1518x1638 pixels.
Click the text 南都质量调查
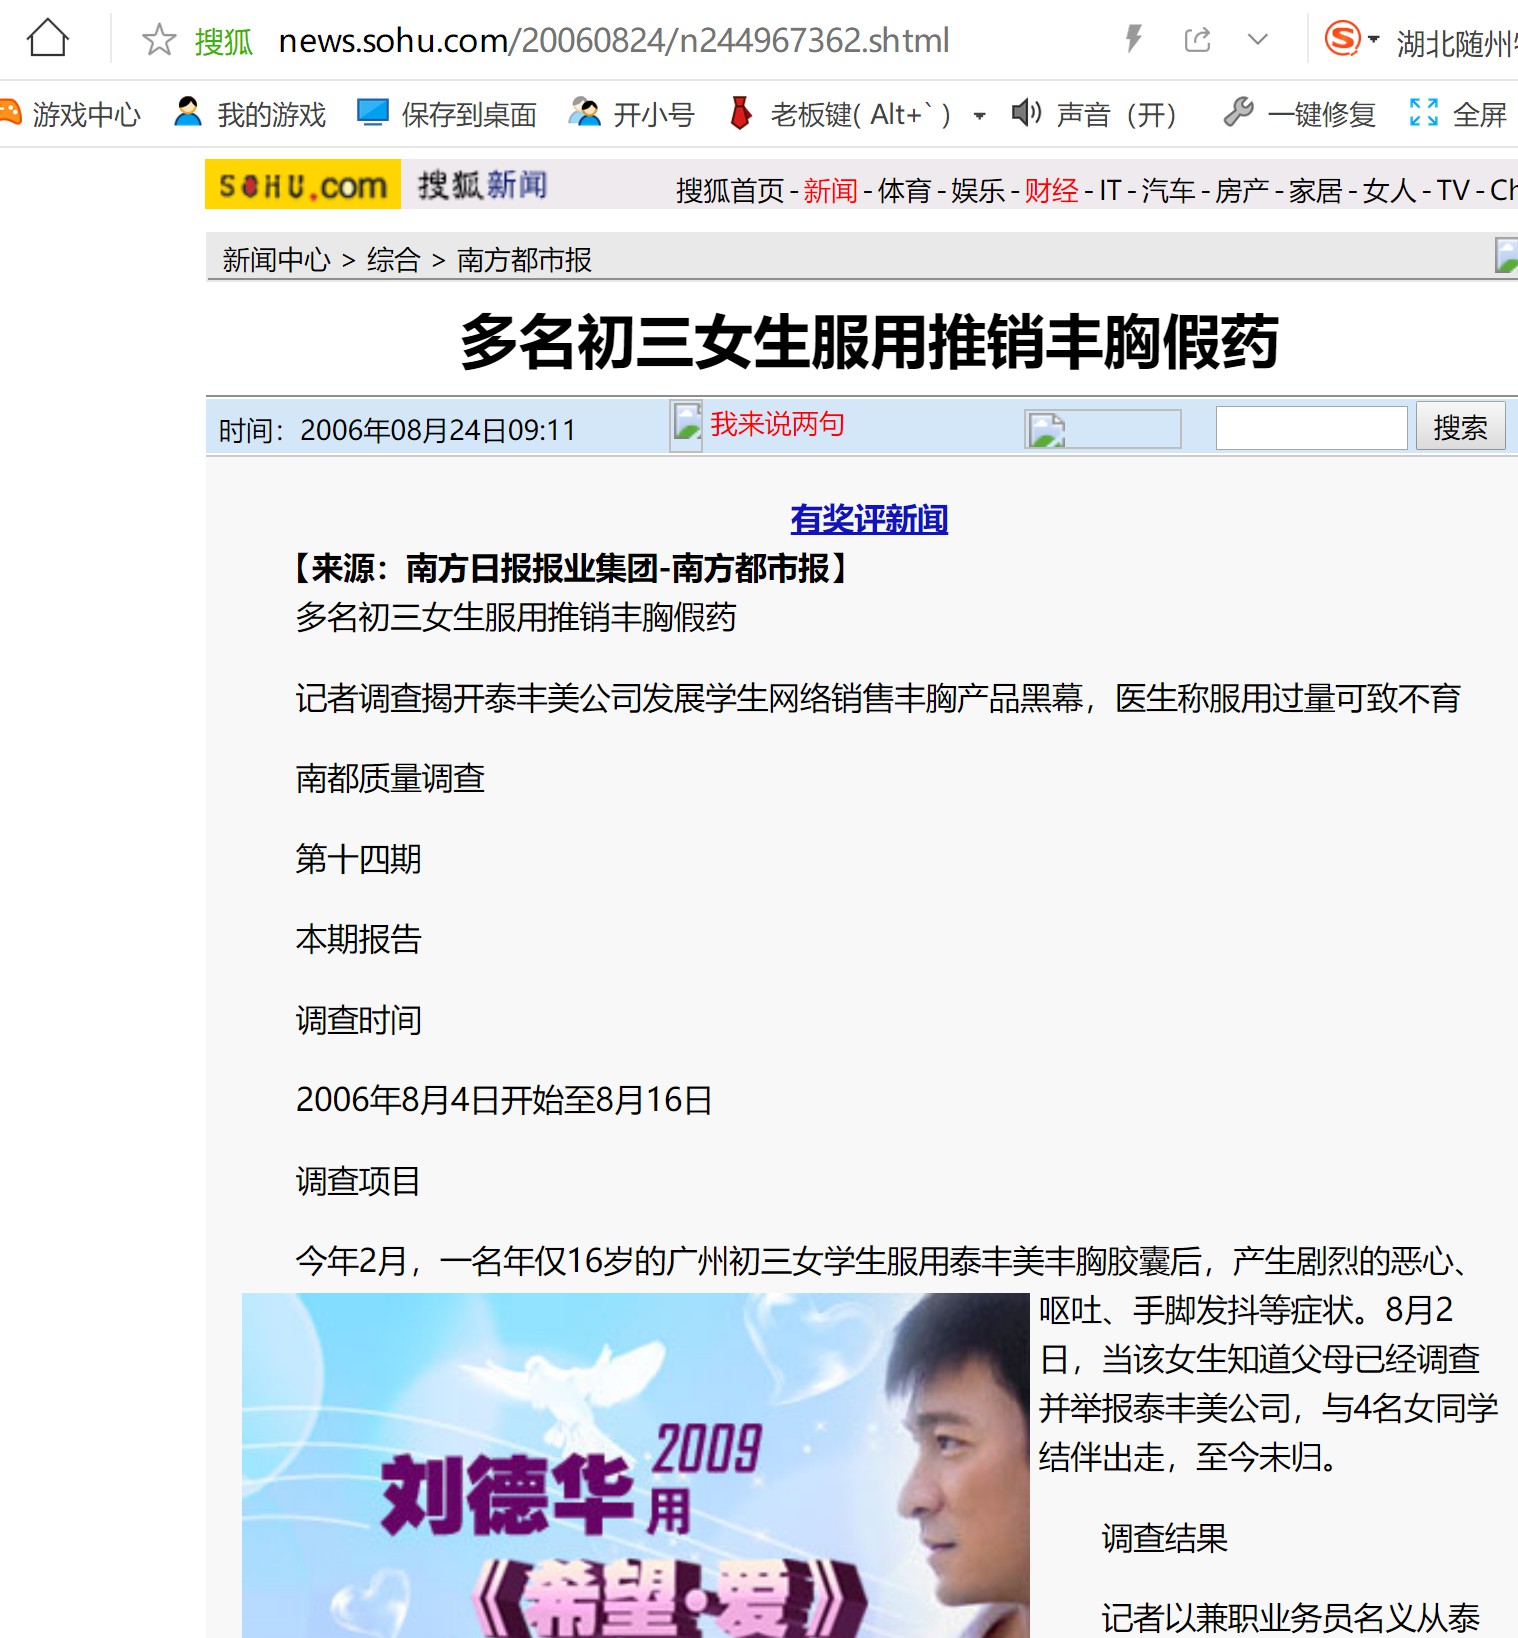390,778
